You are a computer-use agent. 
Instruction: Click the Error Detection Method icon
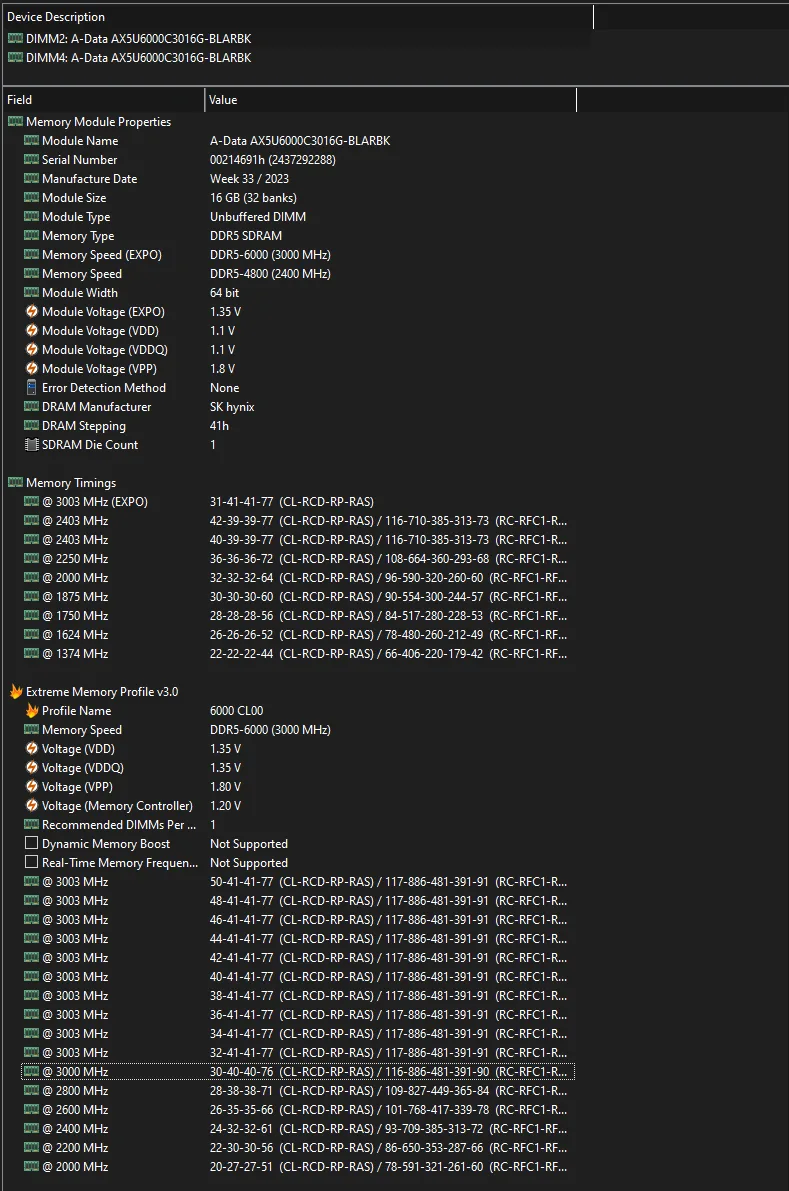(31, 387)
